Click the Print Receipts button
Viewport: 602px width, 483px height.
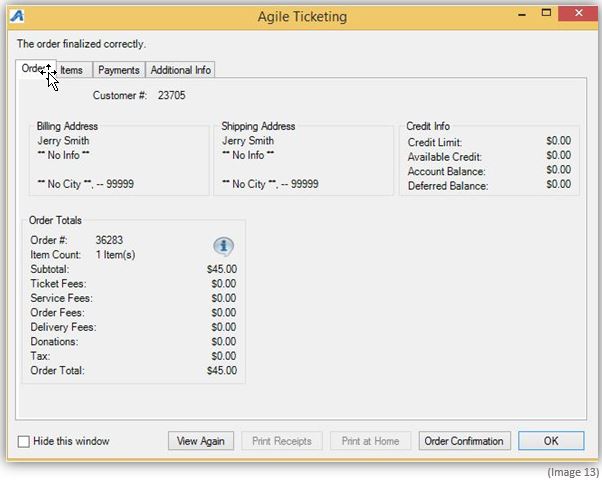point(282,441)
